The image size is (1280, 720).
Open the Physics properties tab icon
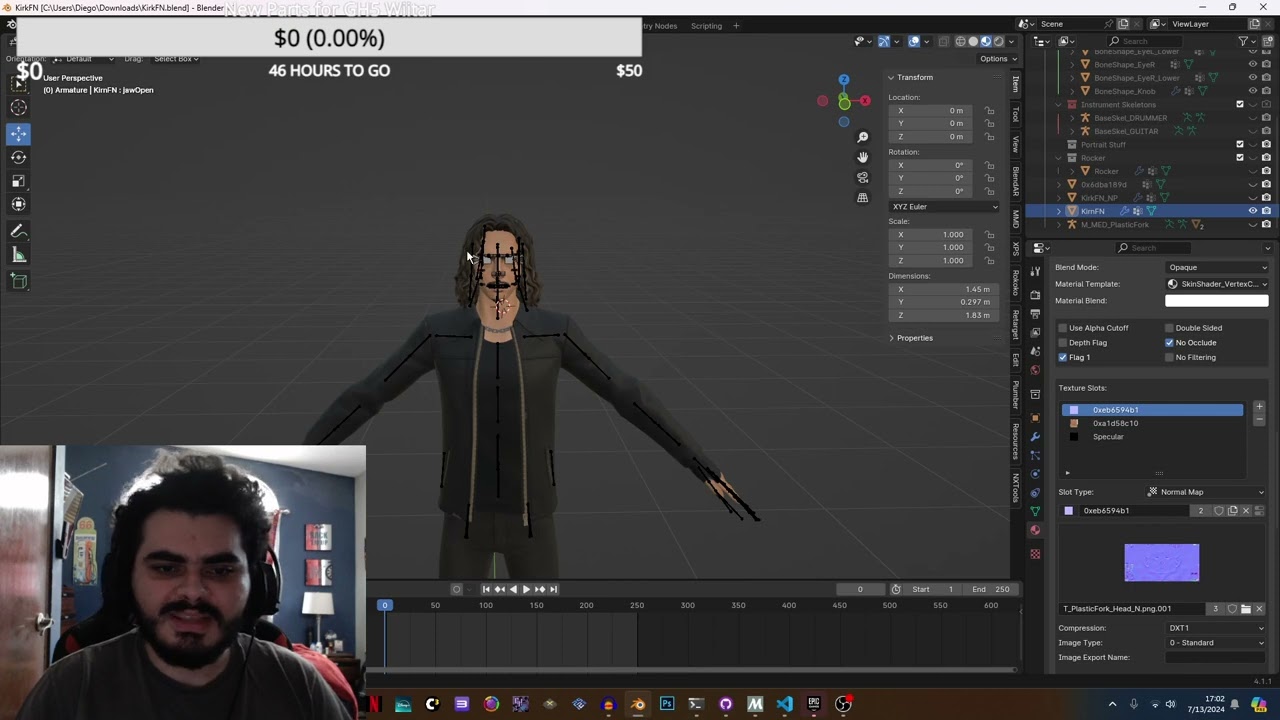[1035, 474]
